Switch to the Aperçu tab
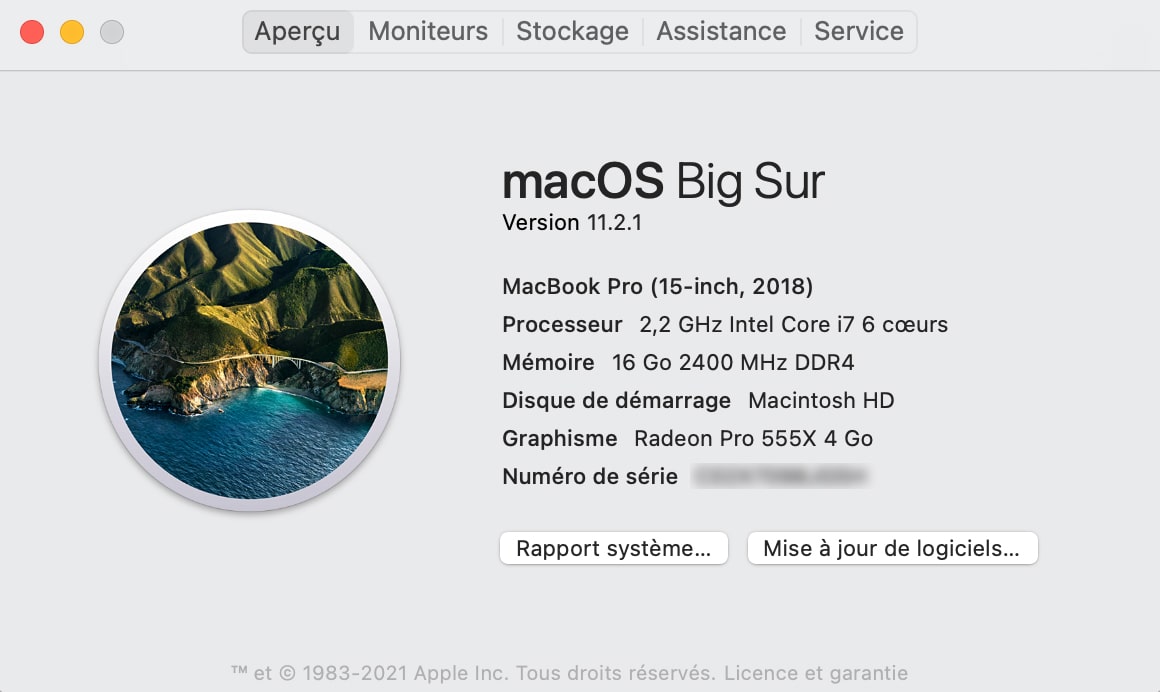The width and height of the screenshot is (1160, 692). [297, 31]
